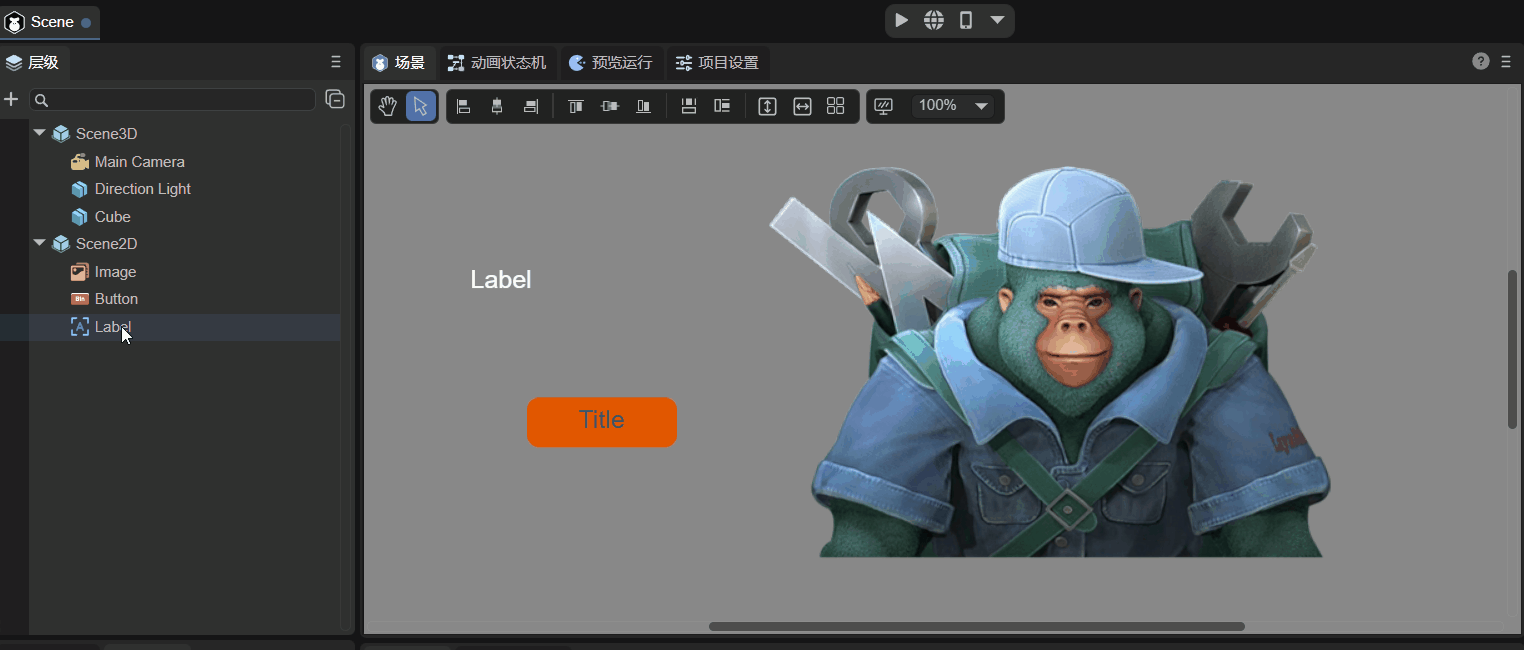The height and width of the screenshot is (650, 1524).
Task: Collapse the Scene3D tree node
Action: coord(40,133)
